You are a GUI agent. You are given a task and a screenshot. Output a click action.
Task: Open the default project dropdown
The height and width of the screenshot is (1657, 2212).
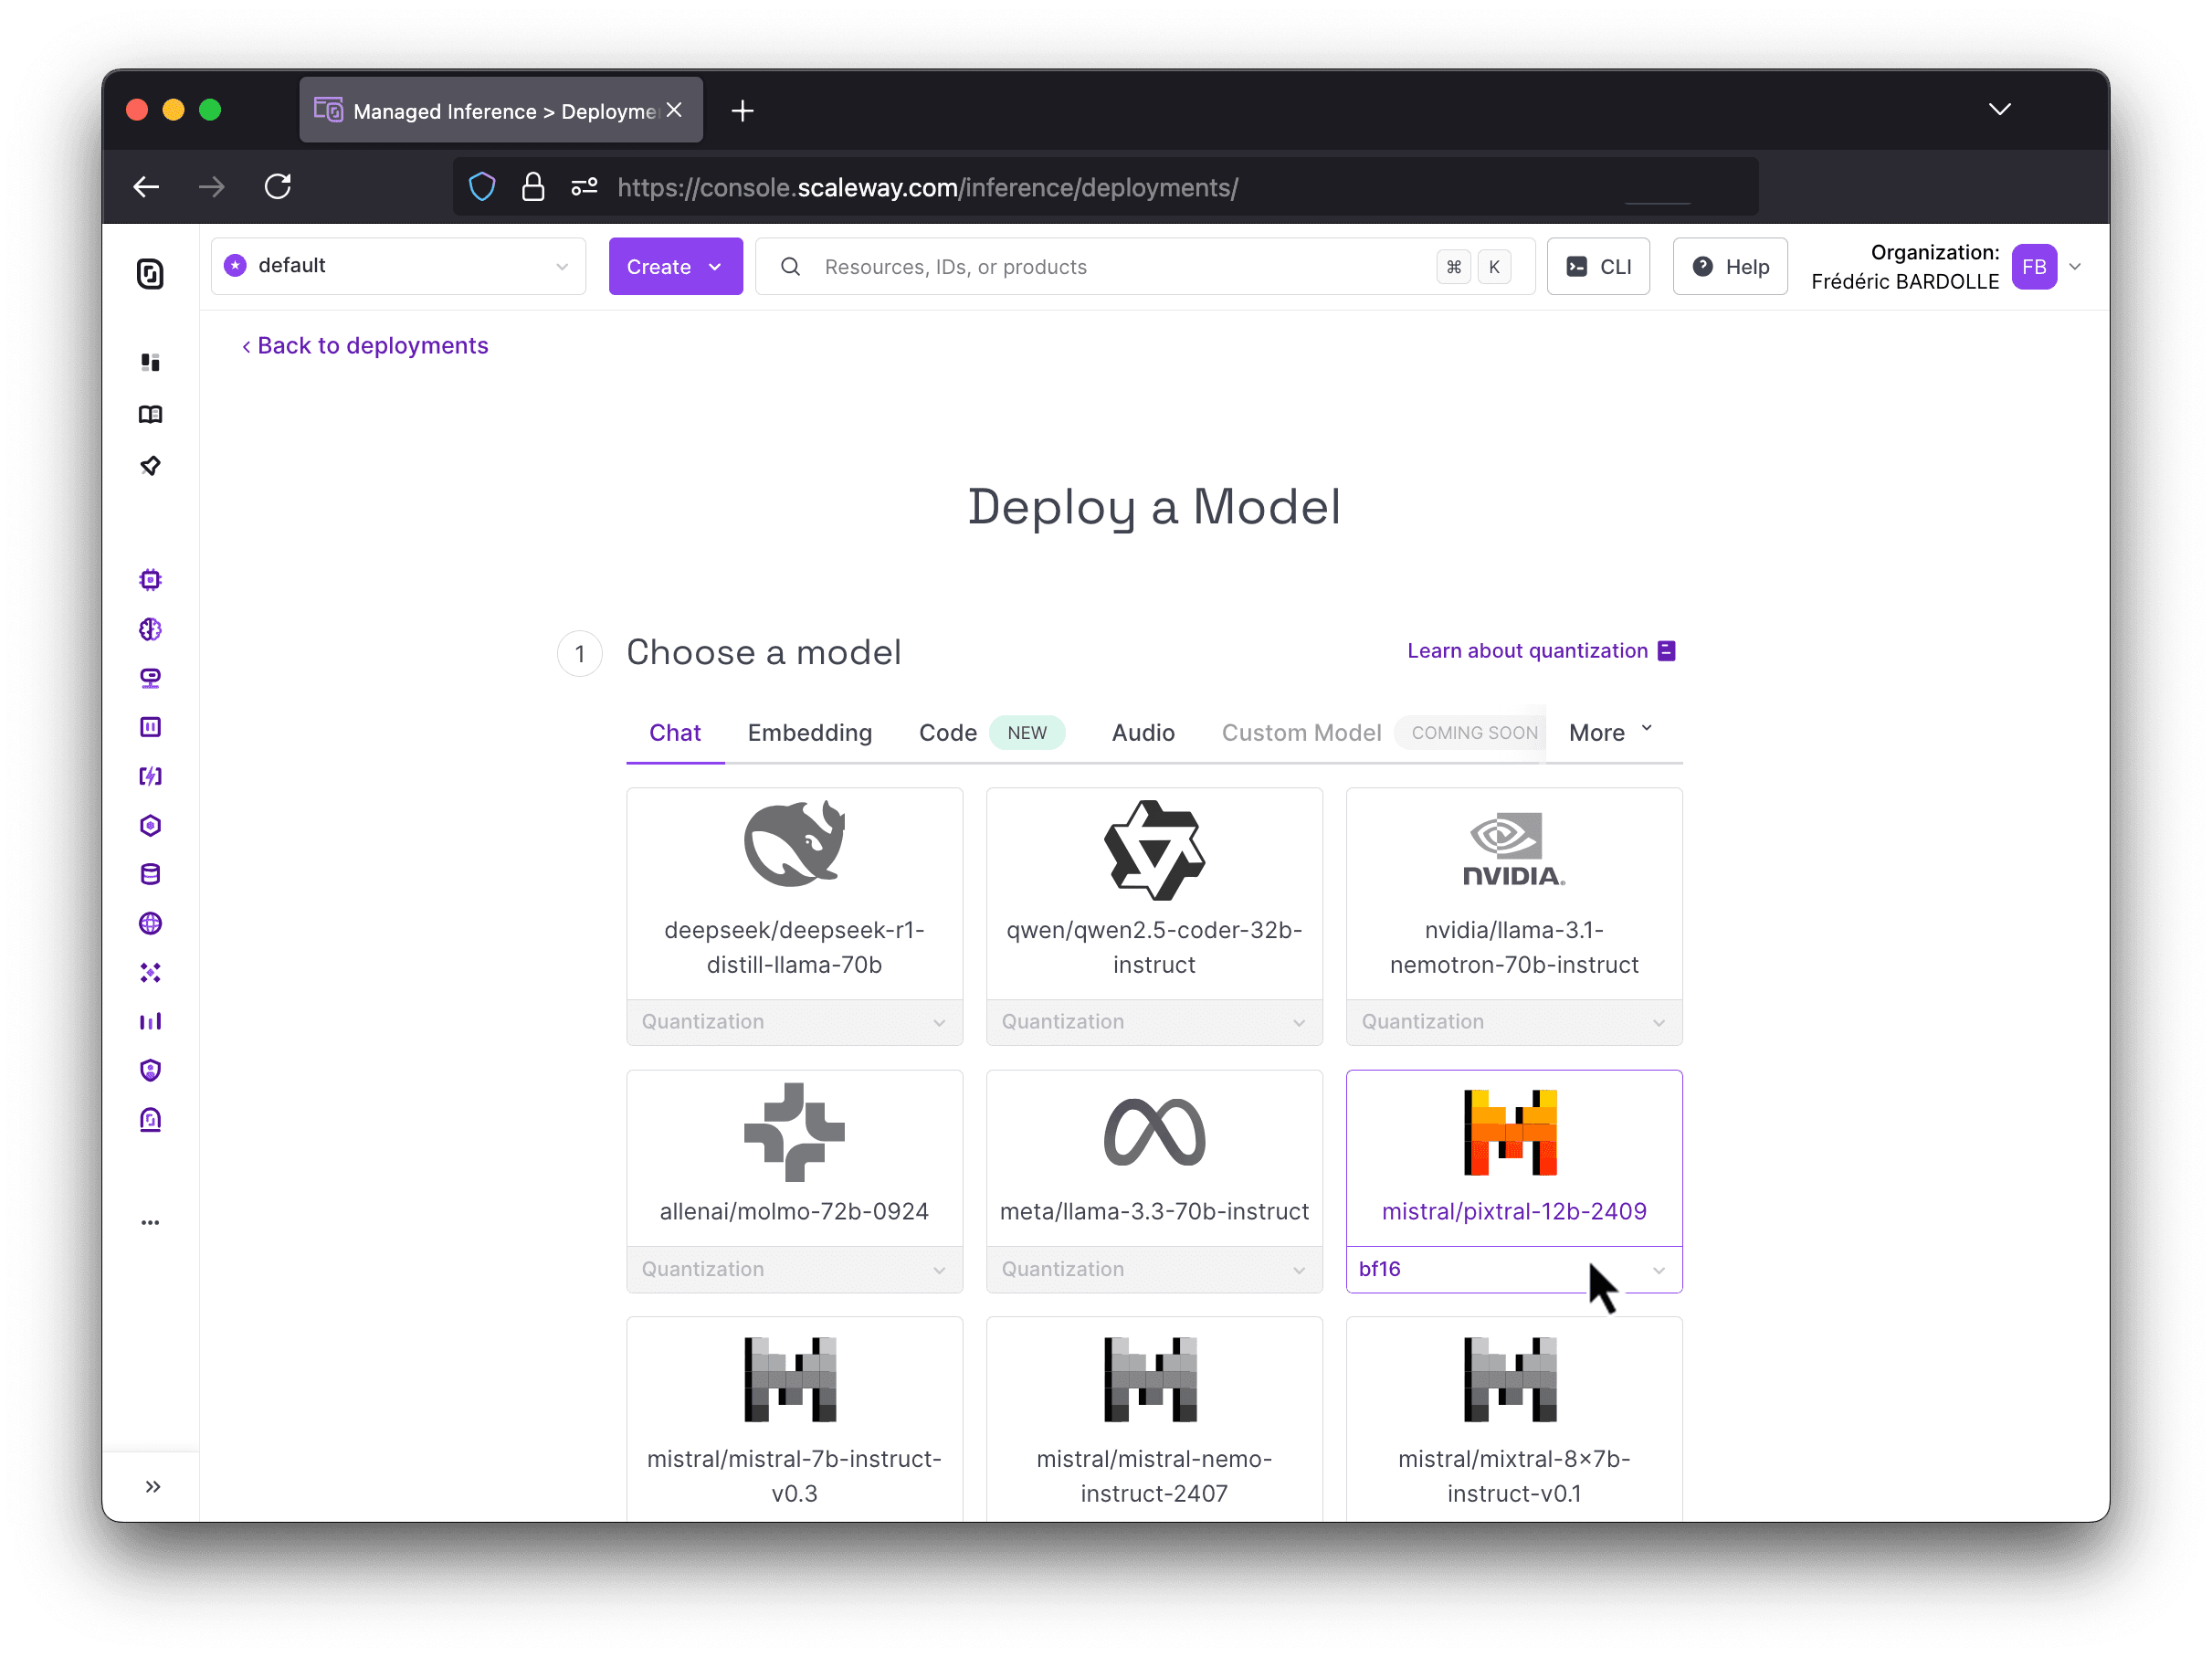[x=397, y=266]
